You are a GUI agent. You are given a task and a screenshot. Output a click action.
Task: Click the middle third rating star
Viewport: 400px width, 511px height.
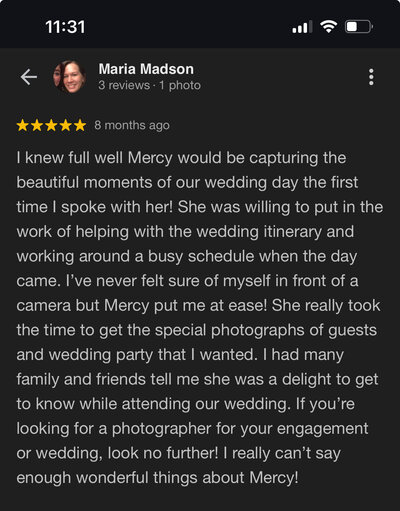[x=51, y=125]
